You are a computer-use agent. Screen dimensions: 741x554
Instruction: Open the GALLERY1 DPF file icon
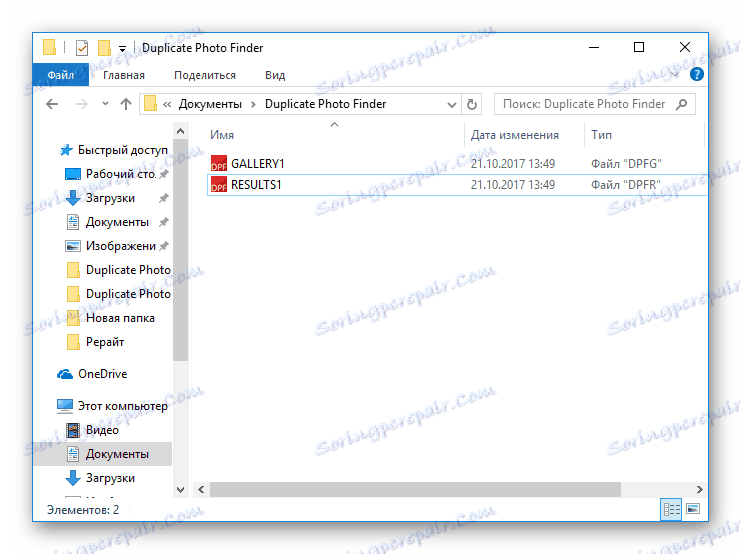pyautogui.click(x=218, y=164)
